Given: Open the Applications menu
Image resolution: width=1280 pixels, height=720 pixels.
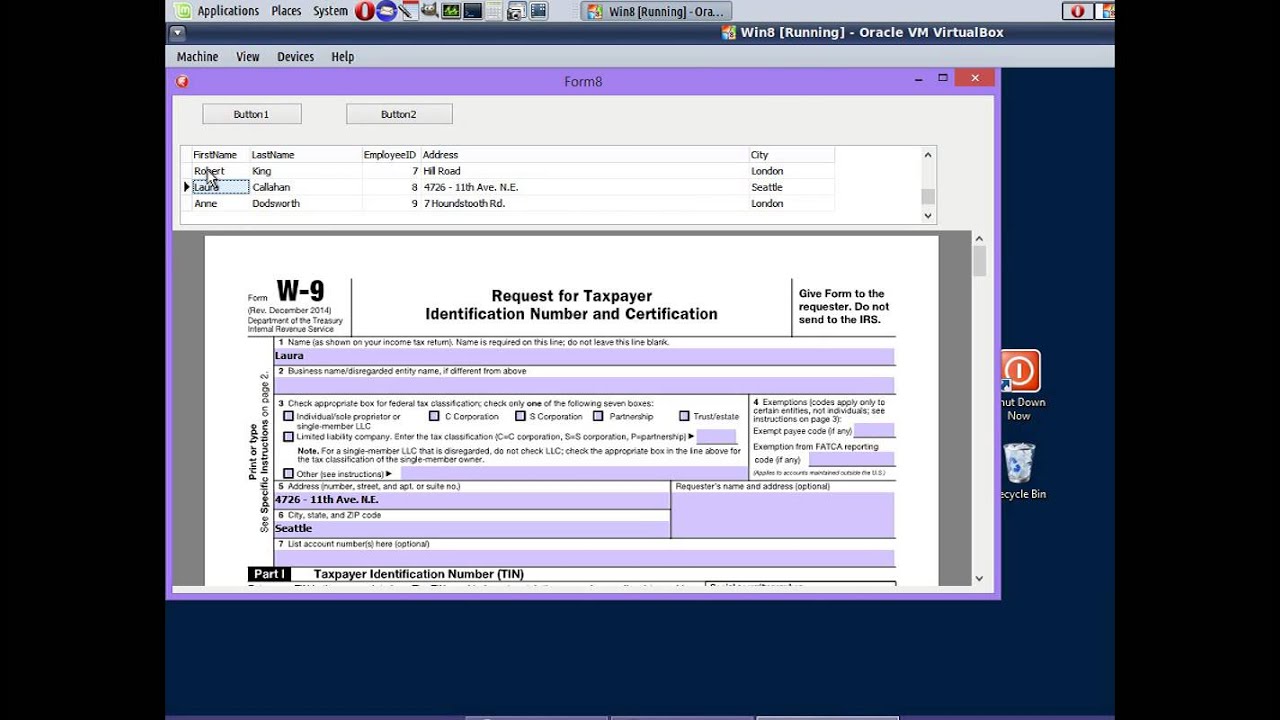Looking at the screenshot, I should coord(228,11).
